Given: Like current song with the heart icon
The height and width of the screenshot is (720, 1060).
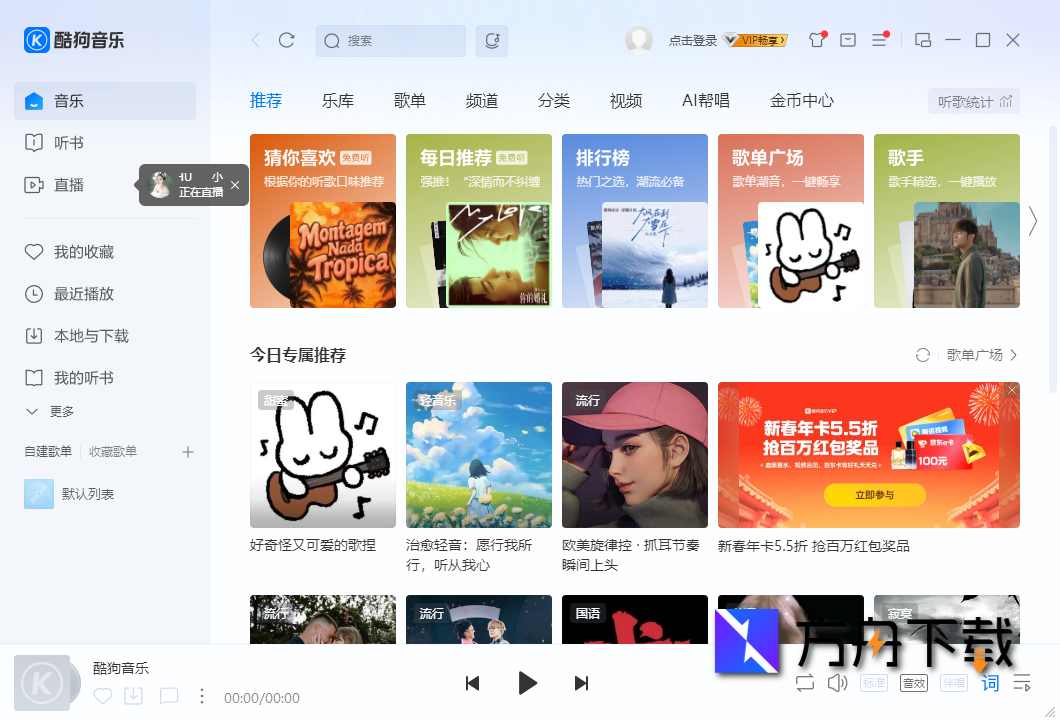Looking at the screenshot, I should (x=102, y=697).
